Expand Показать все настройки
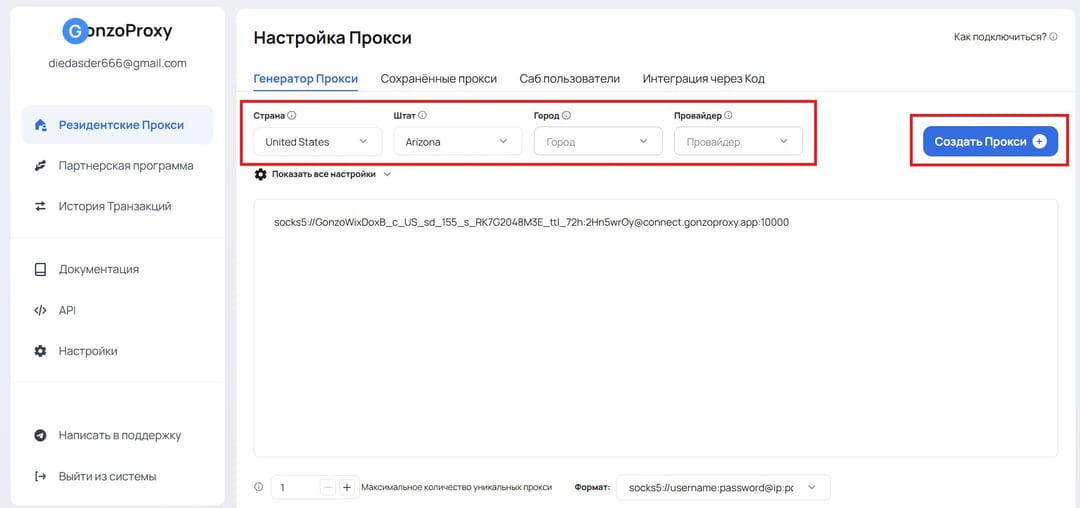 323,174
